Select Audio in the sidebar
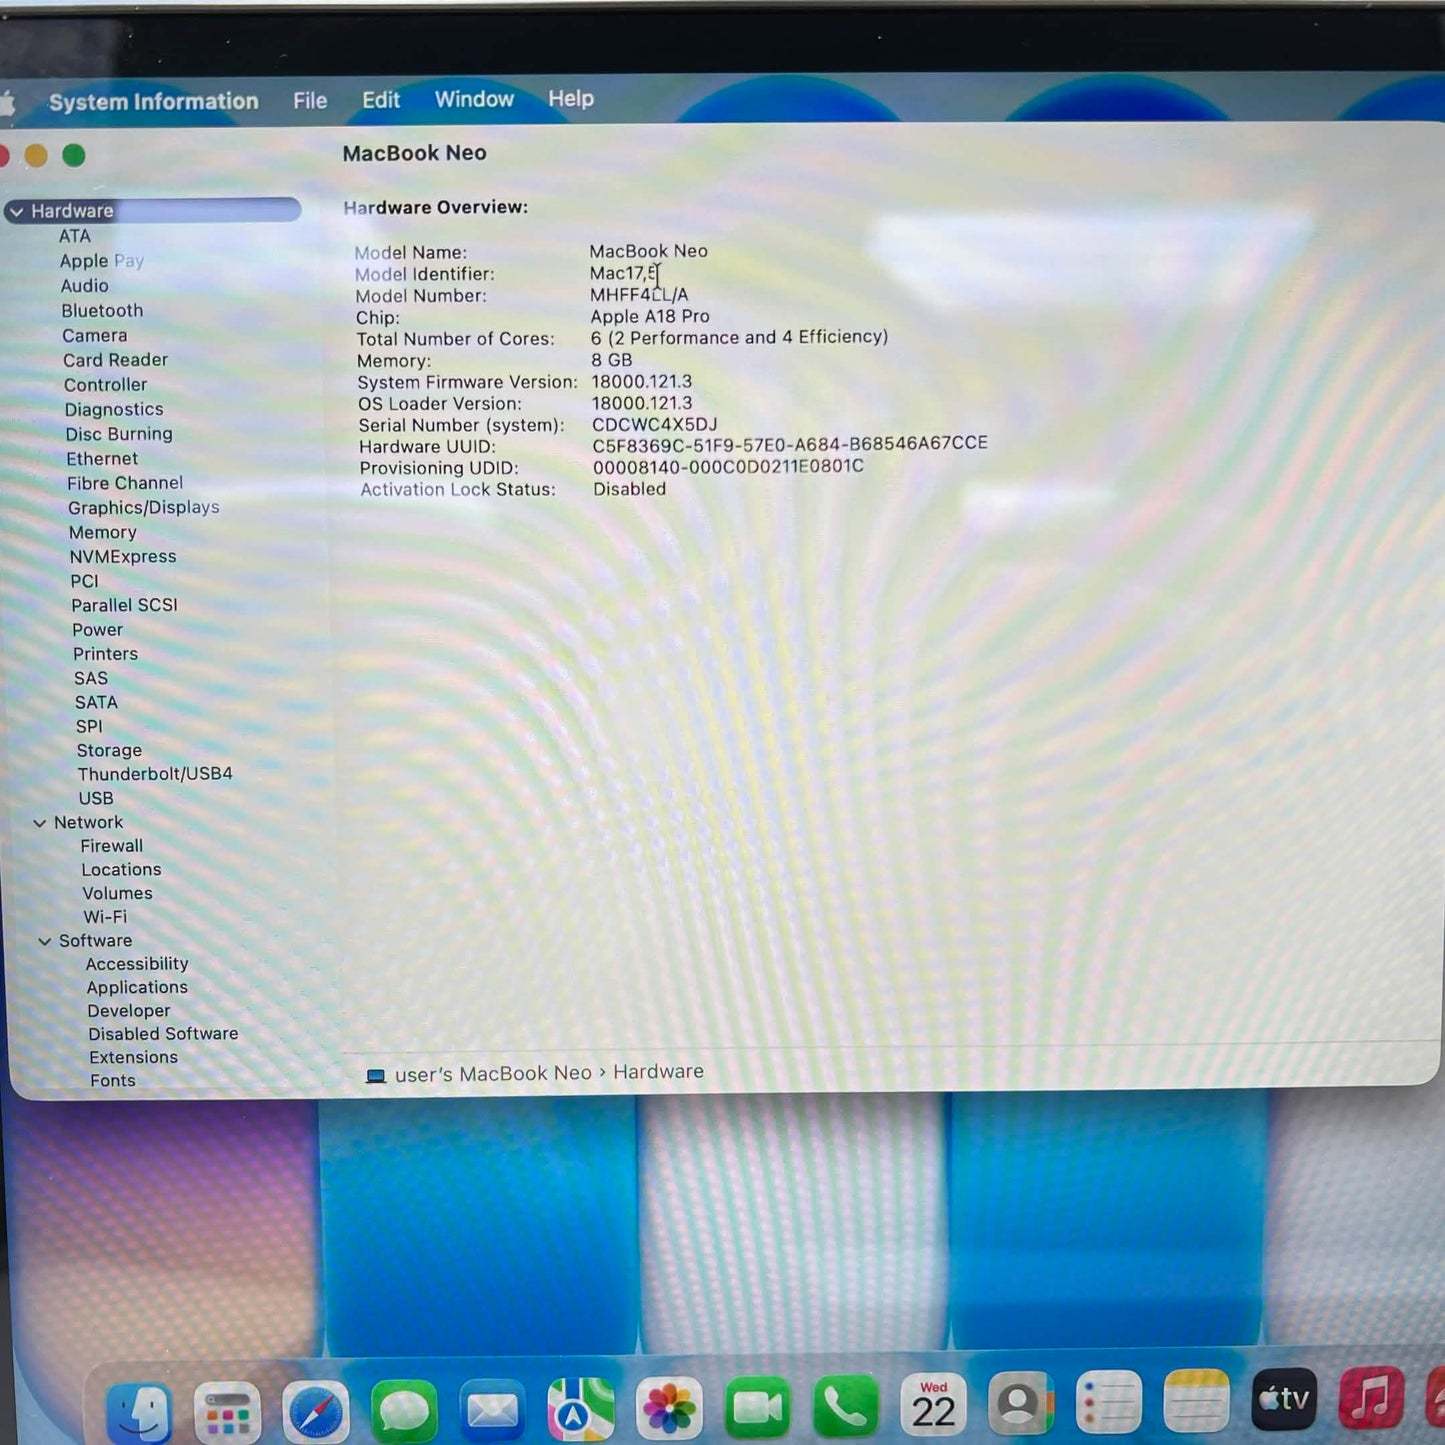1445x1445 pixels. point(85,286)
